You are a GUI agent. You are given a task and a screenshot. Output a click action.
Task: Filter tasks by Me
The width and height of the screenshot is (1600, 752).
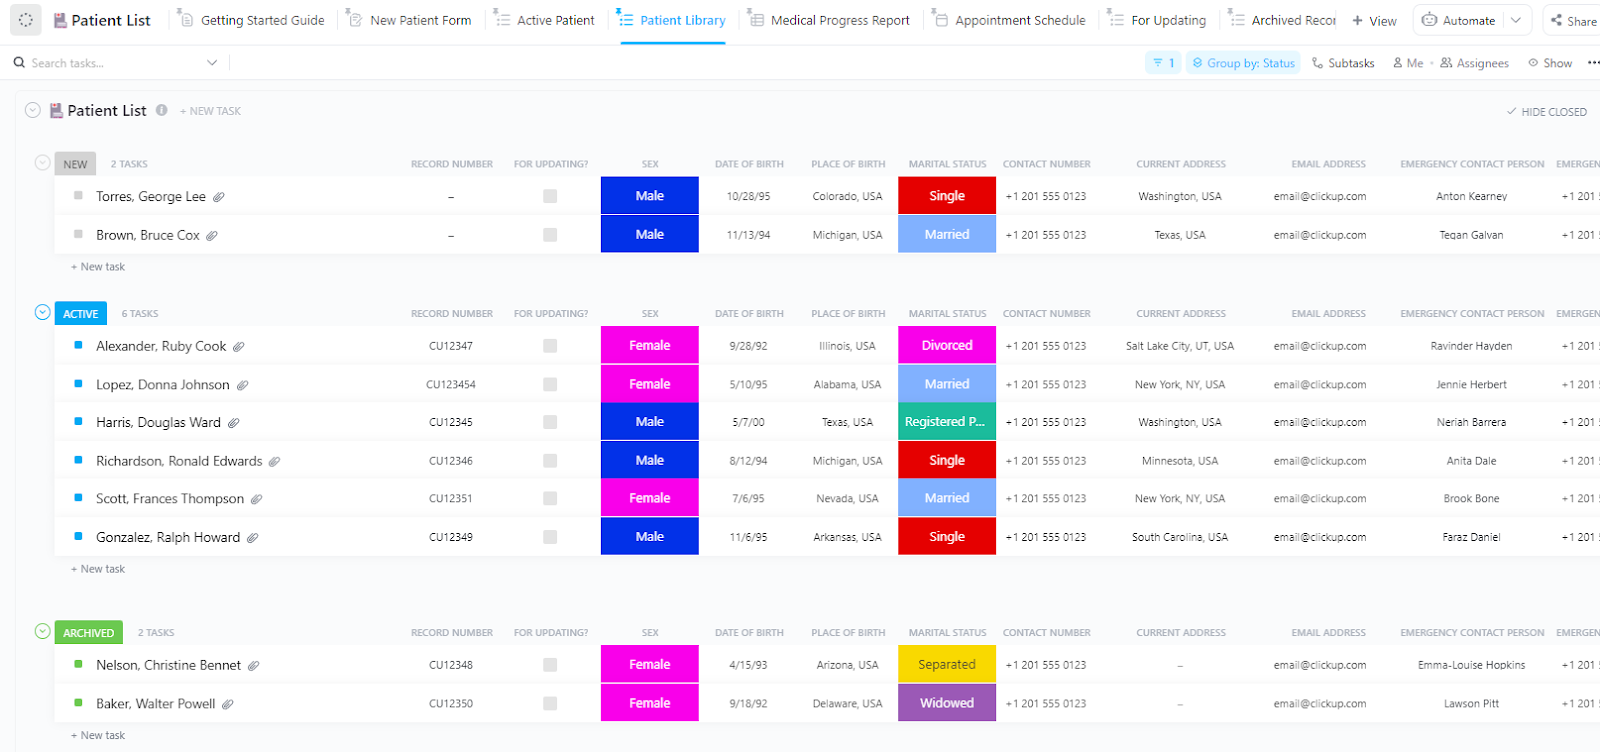tap(1408, 63)
